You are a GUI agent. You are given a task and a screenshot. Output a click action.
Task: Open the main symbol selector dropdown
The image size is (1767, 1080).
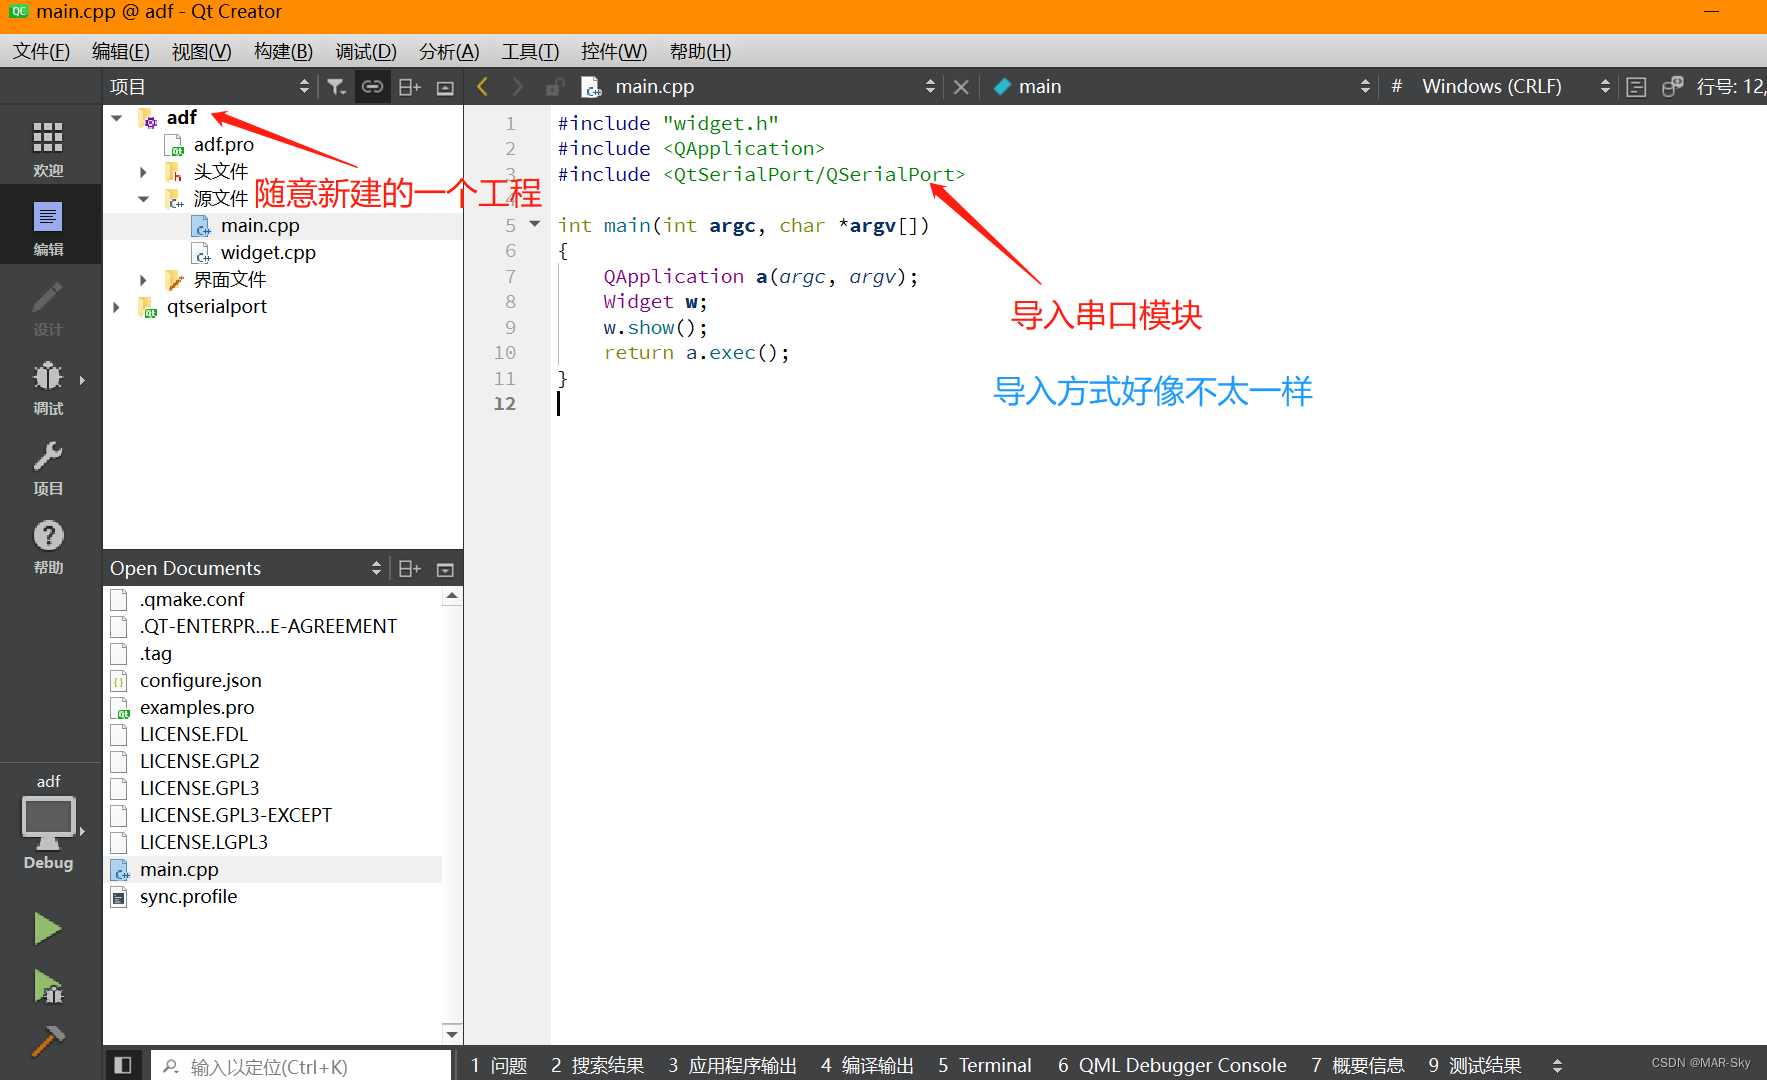[1182, 87]
